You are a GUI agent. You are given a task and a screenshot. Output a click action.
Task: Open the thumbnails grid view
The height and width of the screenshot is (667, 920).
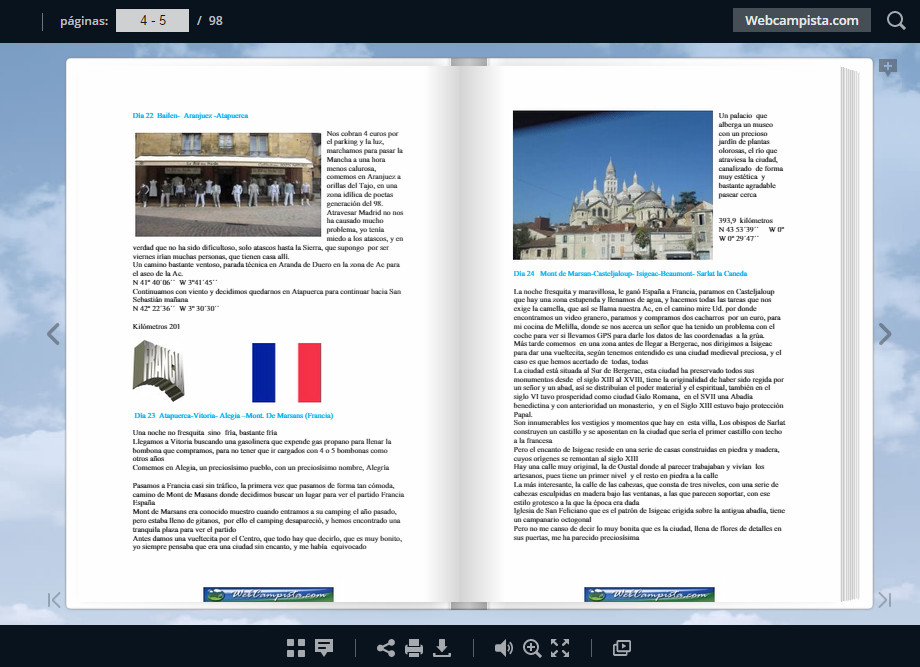(x=296, y=648)
